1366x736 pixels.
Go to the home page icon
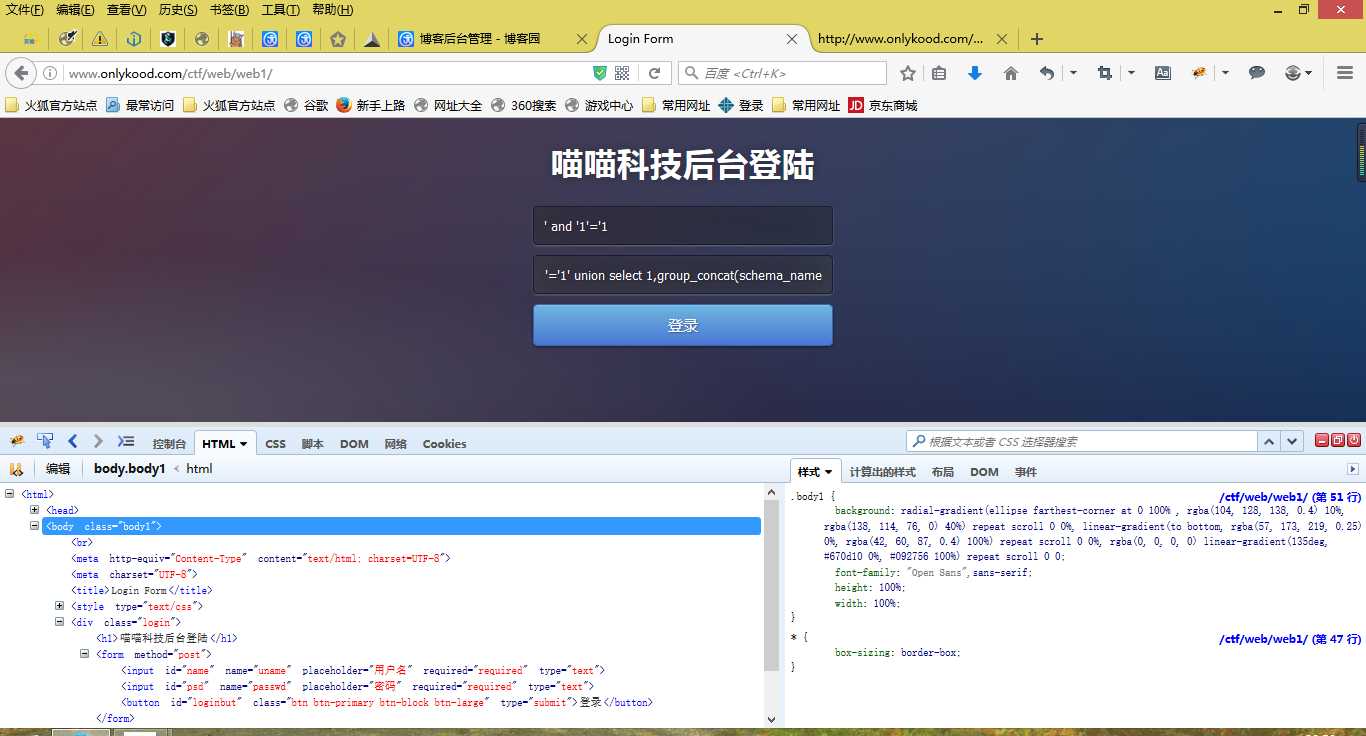coord(1011,73)
